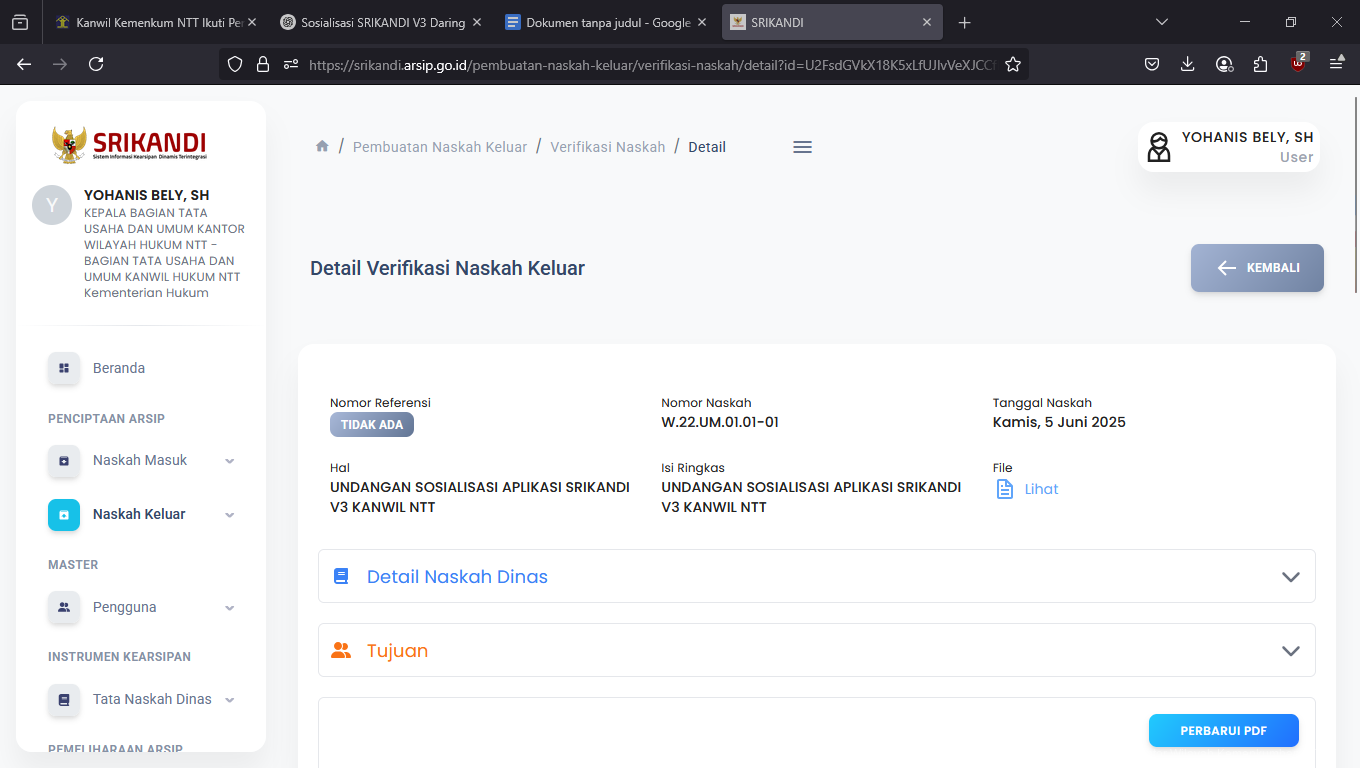Click browser forward arrow
Viewport: 1360px width, 768px height.
[60, 64]
